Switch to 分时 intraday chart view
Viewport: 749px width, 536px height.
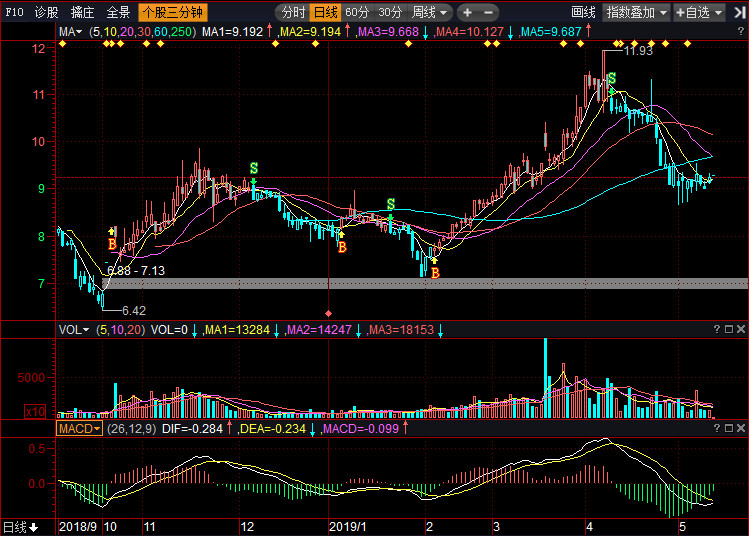coord(293,13)
